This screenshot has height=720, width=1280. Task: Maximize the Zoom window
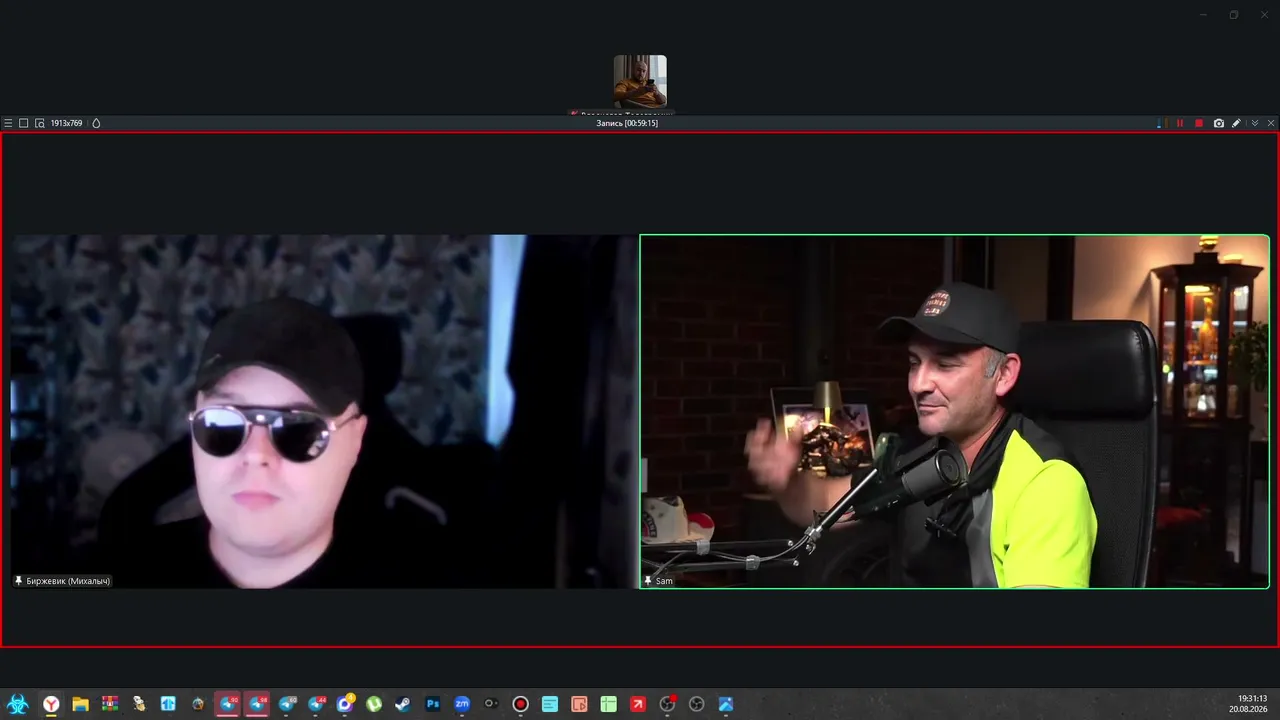[x=1234, y=14]
